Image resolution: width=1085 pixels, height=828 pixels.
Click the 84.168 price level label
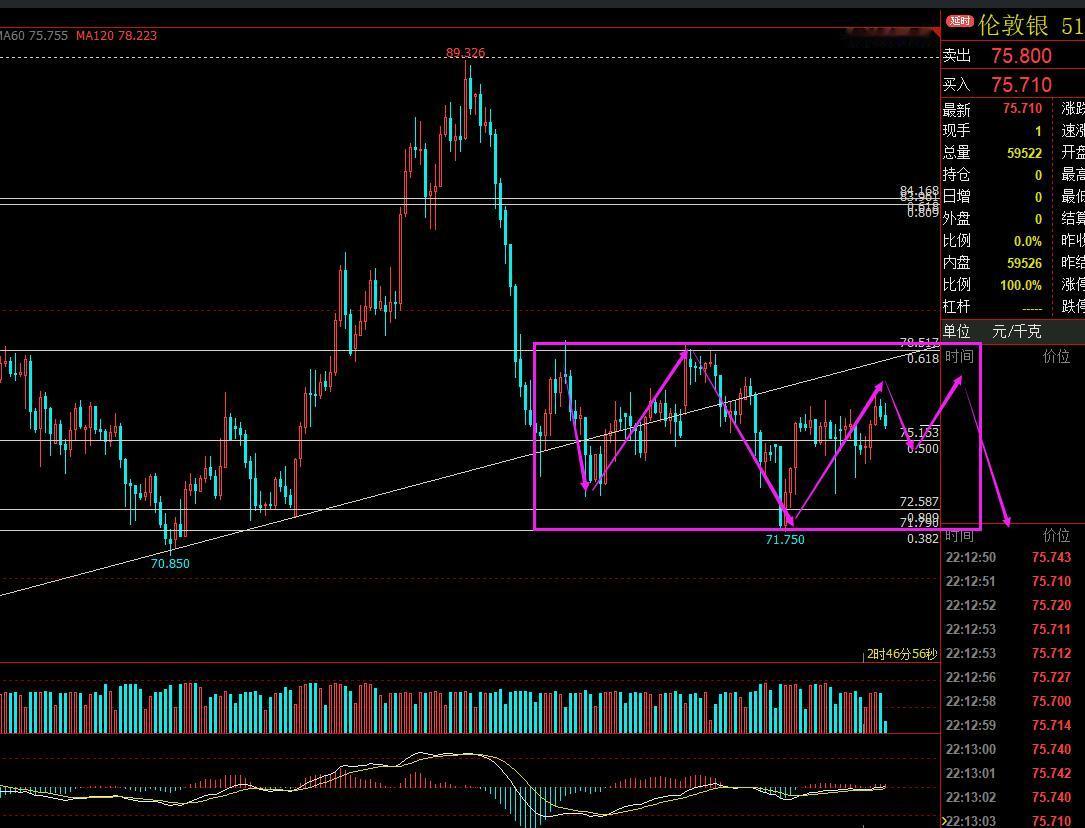[x=920, y=190]
